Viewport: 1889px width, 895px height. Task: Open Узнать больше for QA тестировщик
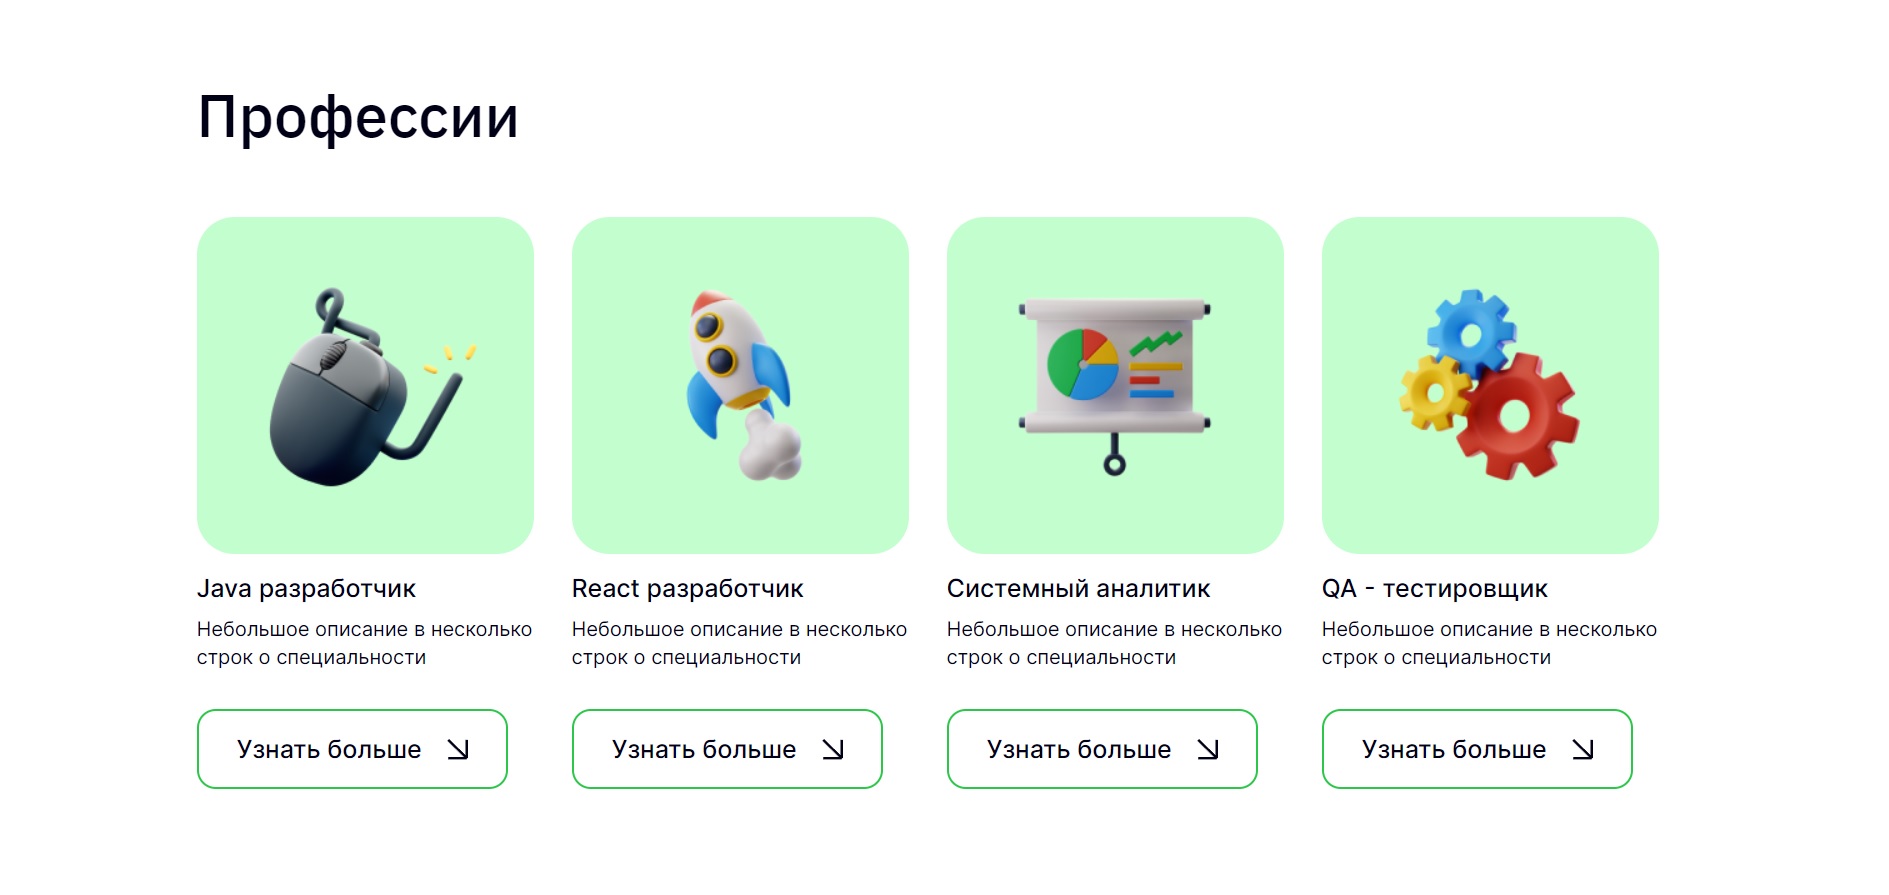point(1477,749)
